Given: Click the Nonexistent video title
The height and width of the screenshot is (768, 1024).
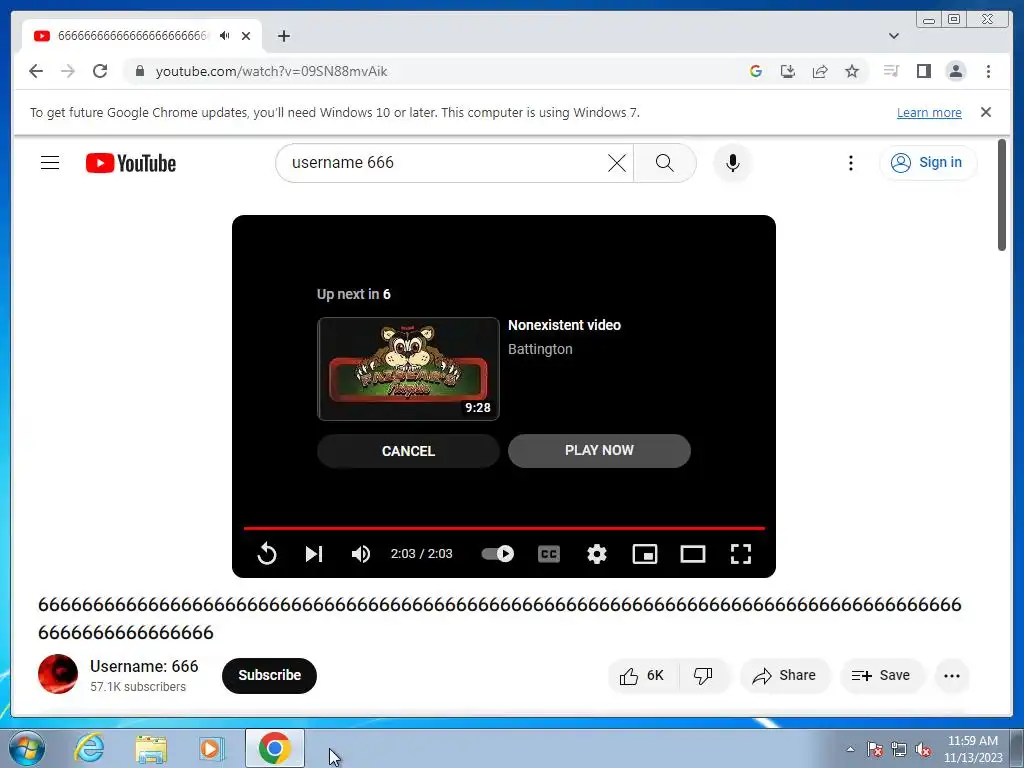Looking at the screenshot, I should point(564,325).
